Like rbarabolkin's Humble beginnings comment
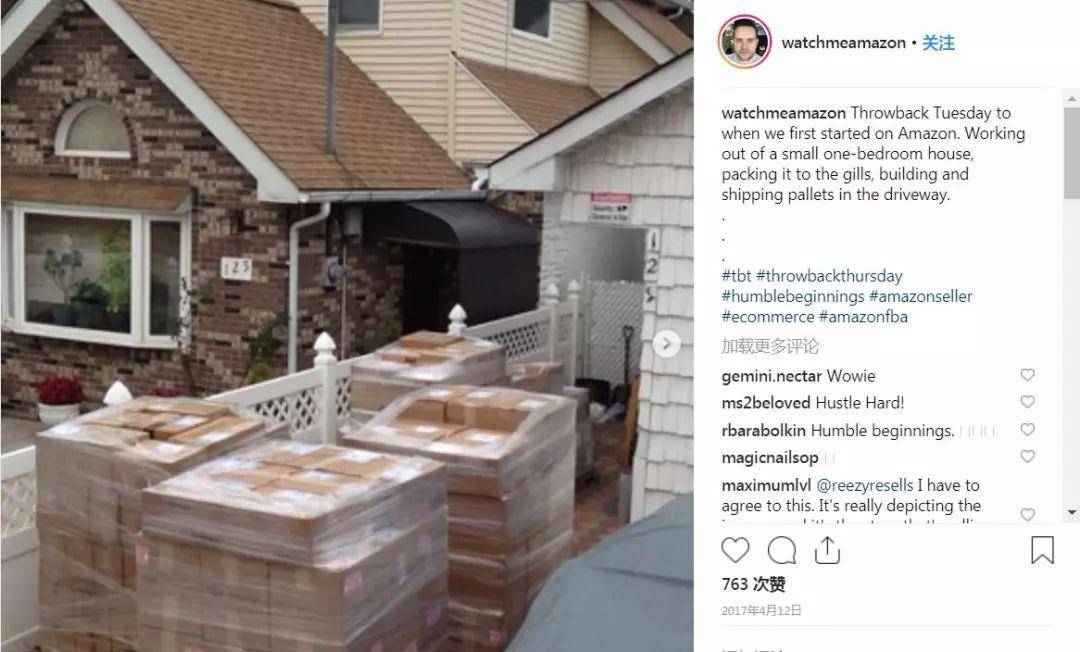The height and width of the screenshot is (652, 1080). point(1027,429)
